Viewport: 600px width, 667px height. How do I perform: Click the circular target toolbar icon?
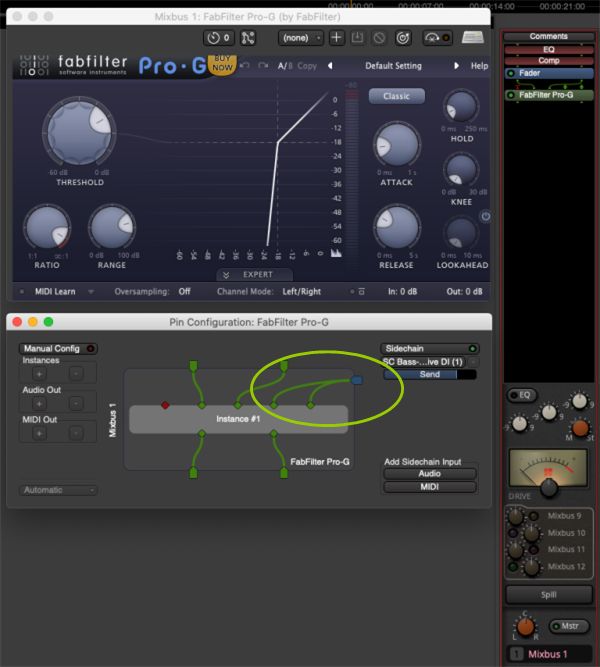(403, 38)
